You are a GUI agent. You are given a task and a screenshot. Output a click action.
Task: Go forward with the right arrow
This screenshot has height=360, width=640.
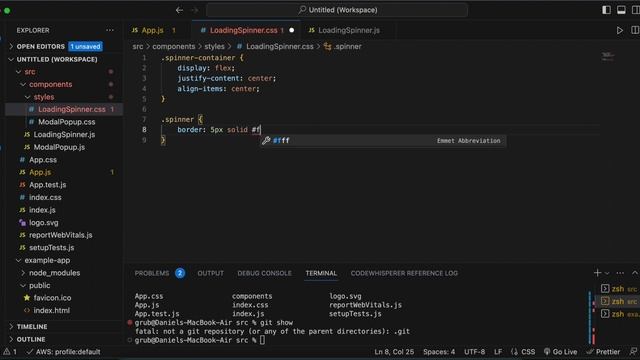click(195, 10)
